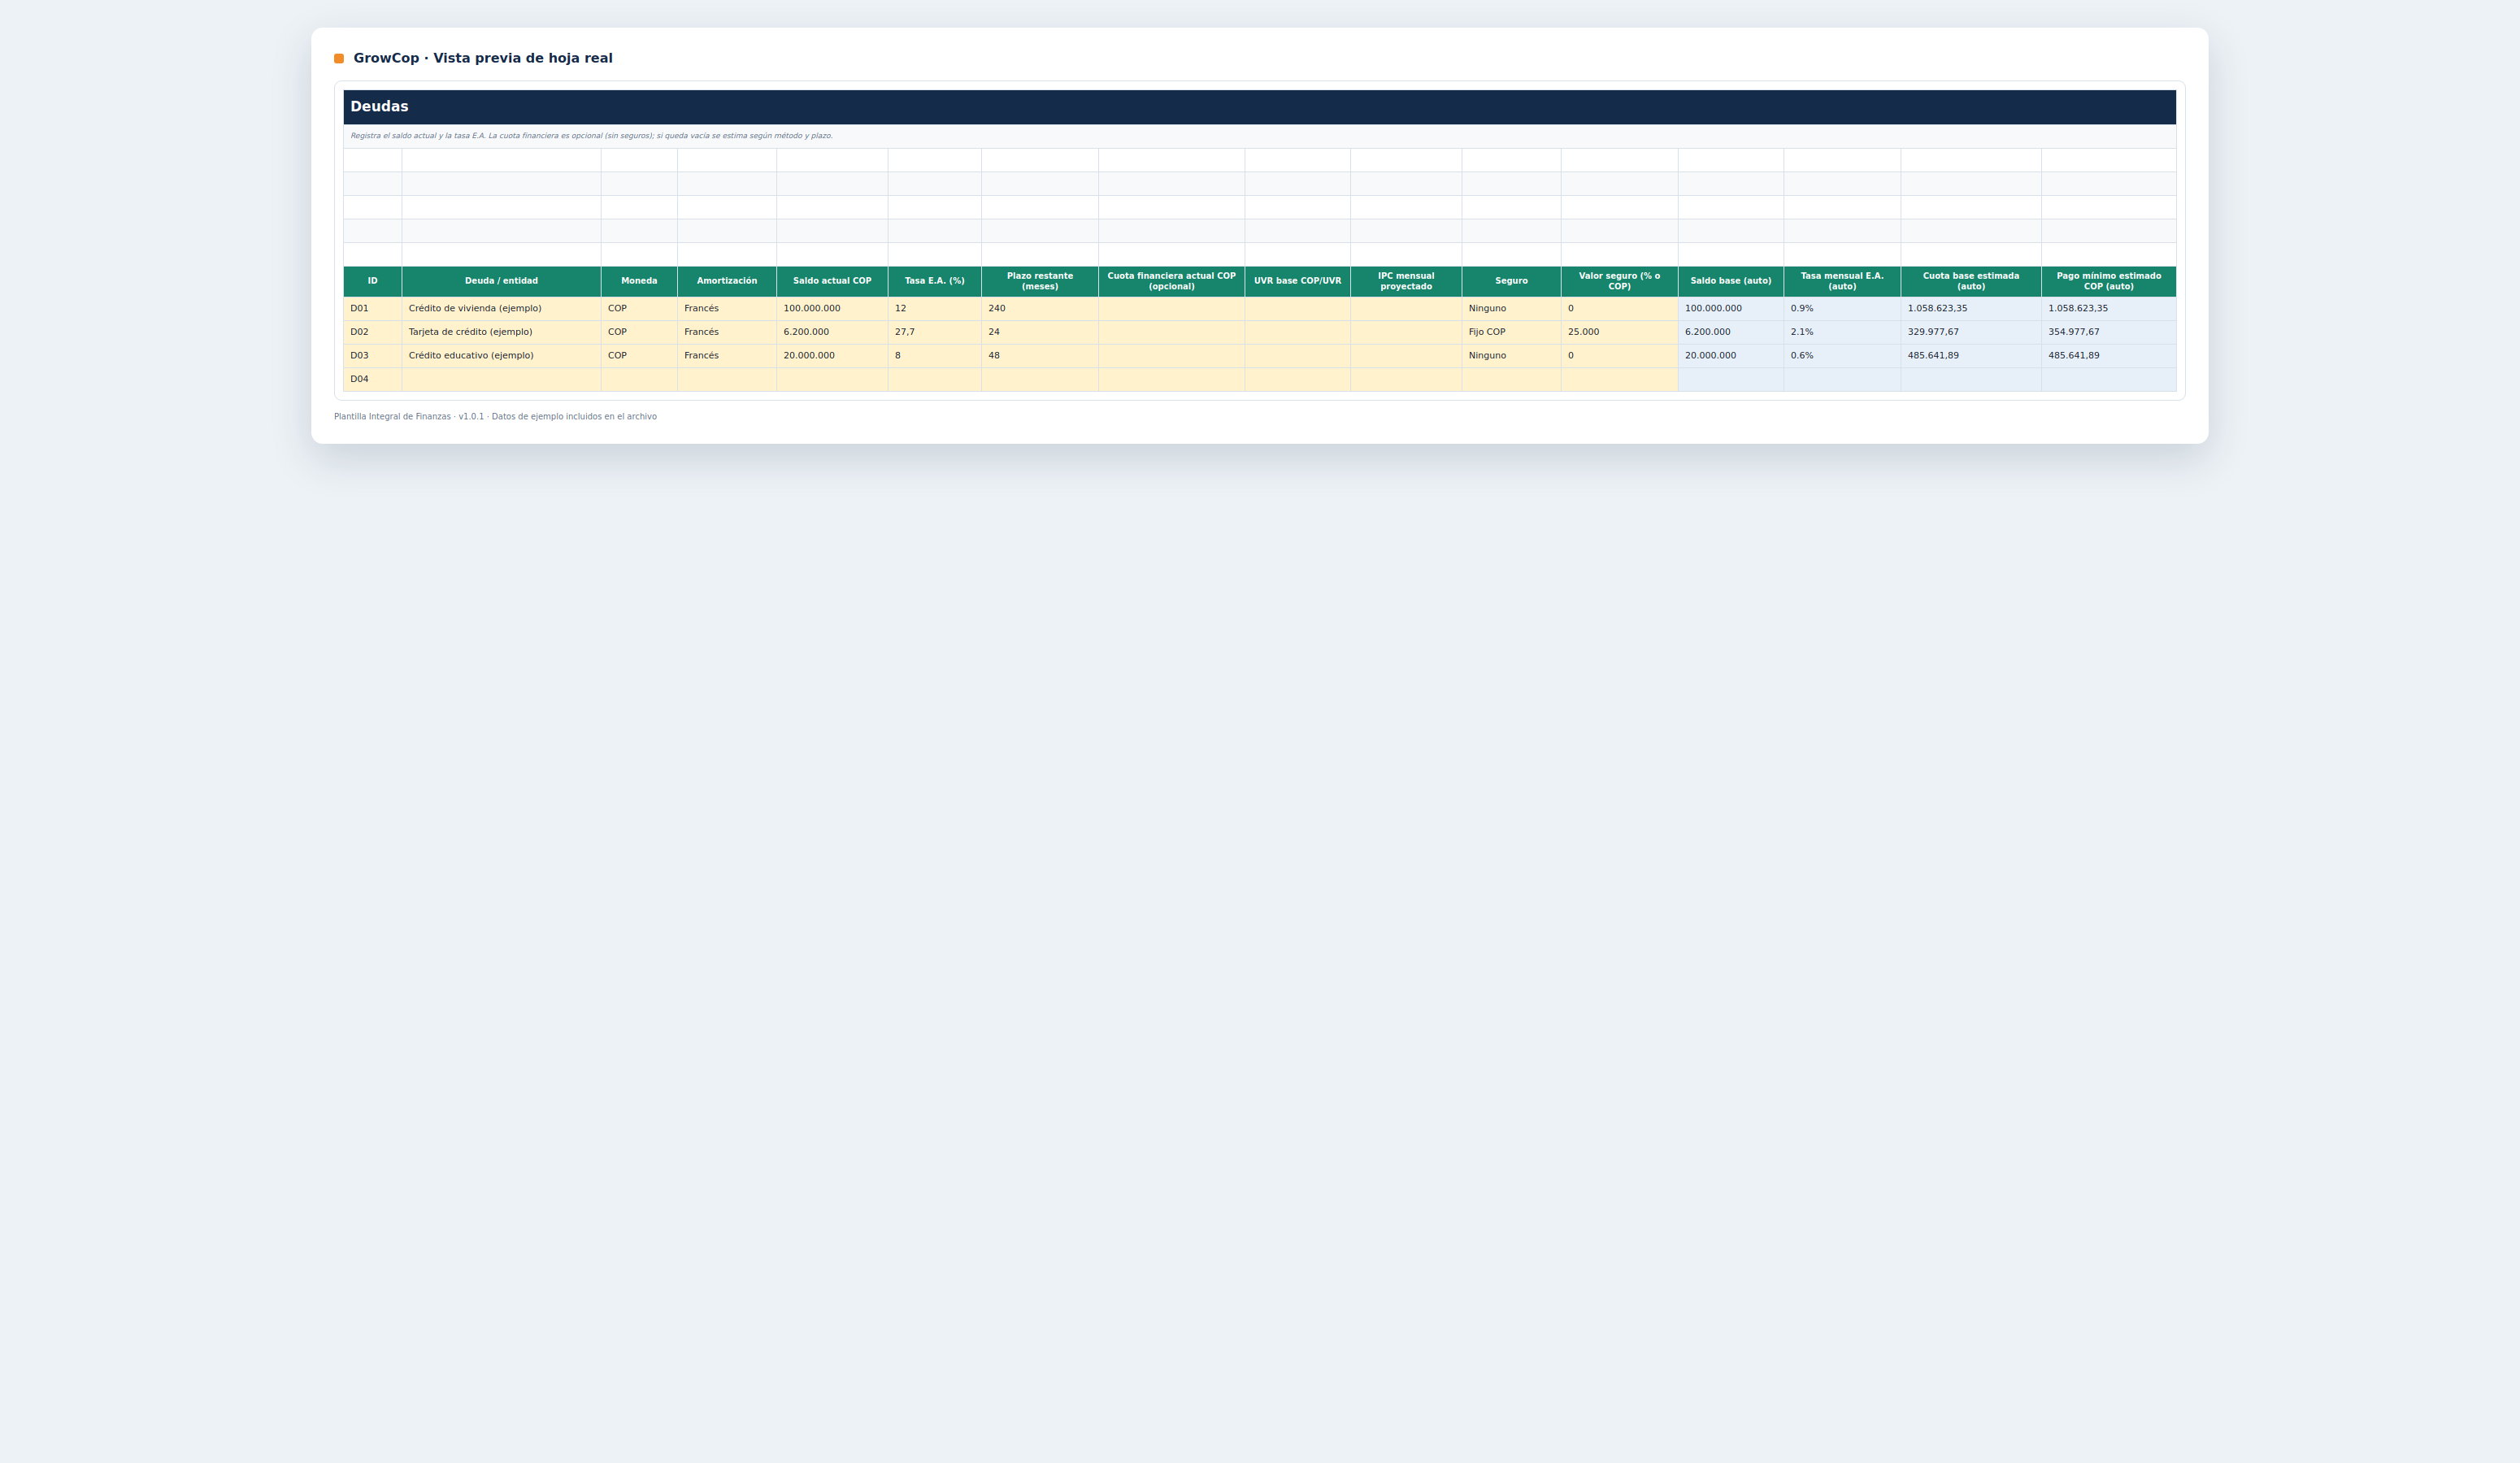Click the 'Cuota base estimada (auto)' header

1971,281
